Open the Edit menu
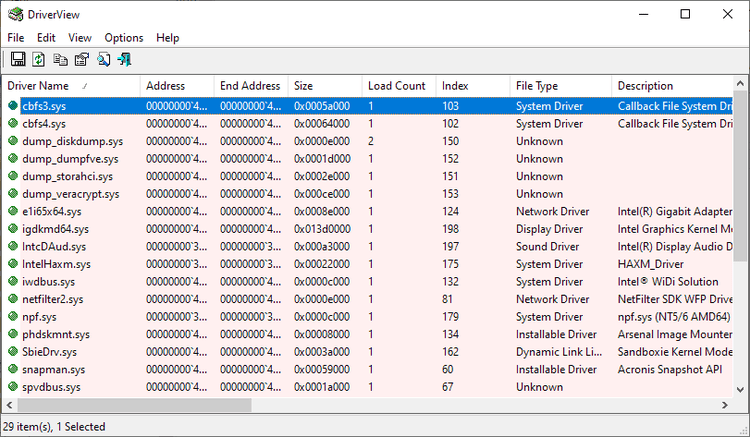This screenshot has width=750, height=437. click(46, 38)
